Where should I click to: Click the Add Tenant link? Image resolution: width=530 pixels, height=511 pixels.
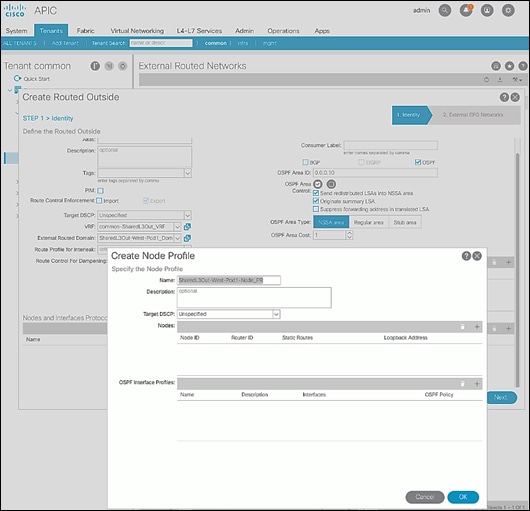[x=65, y=43]
